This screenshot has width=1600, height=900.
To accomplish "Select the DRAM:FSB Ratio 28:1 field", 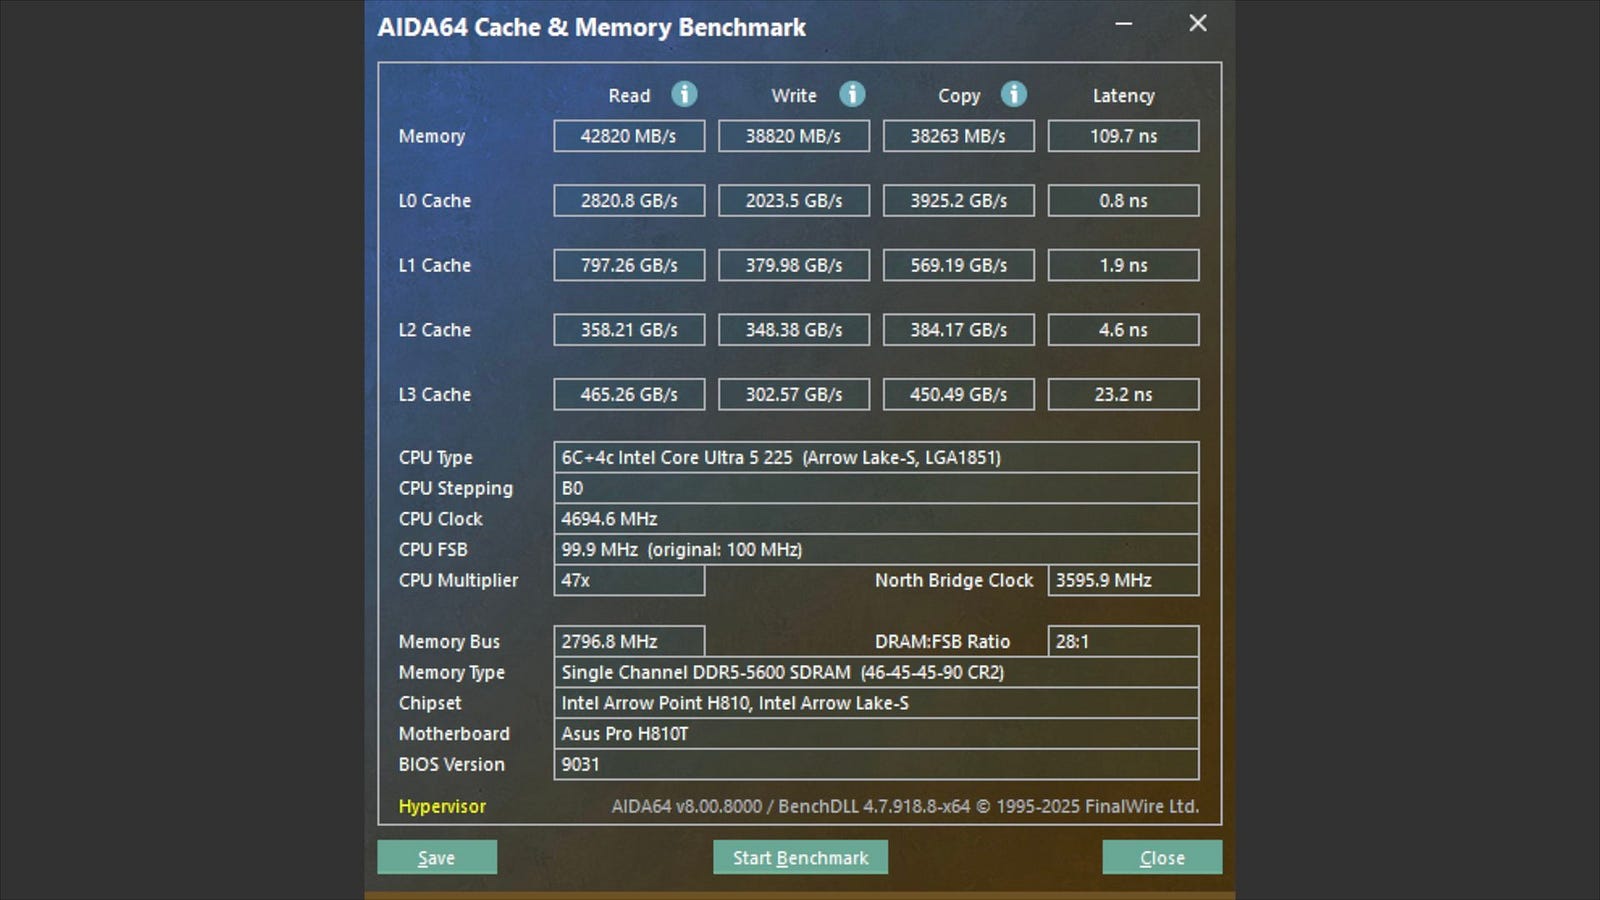I will (1123, 641).
